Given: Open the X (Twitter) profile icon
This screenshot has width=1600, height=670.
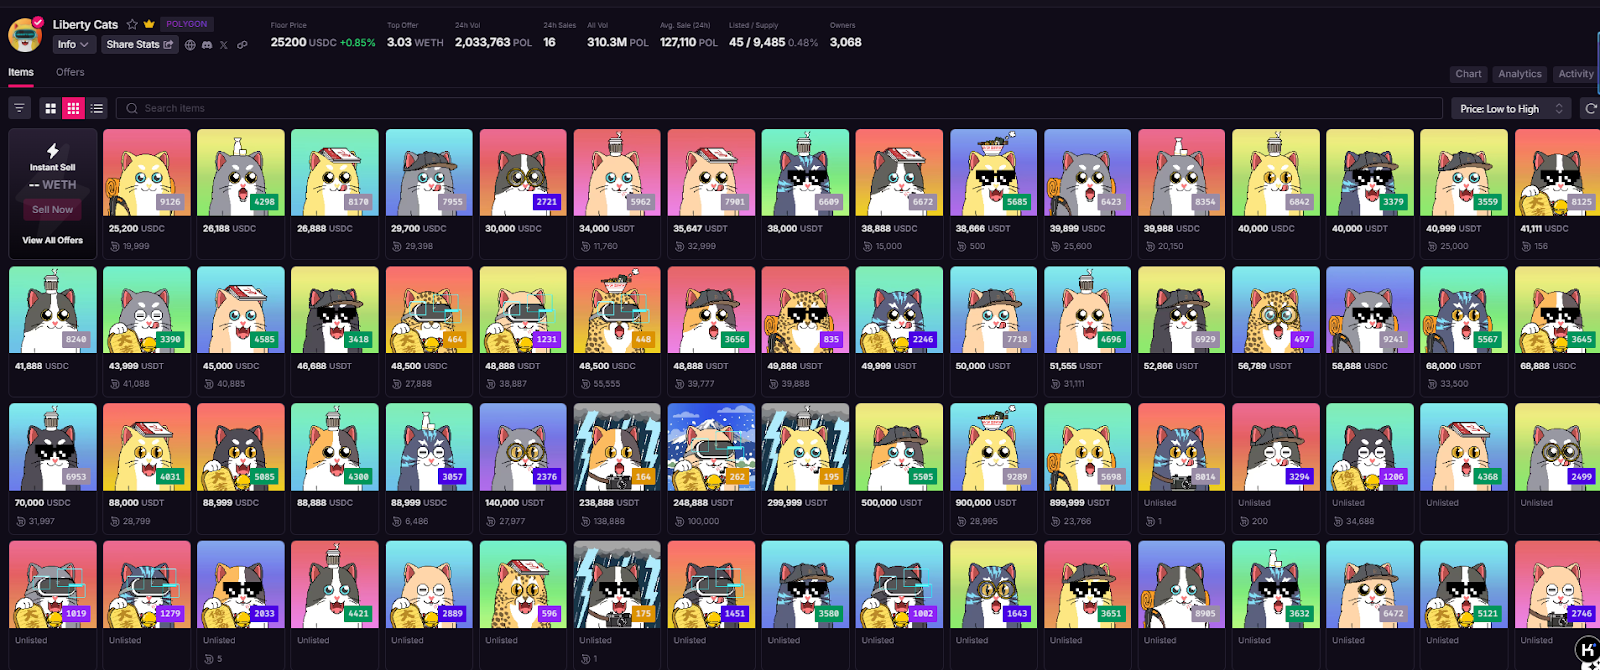Looking at the screenshot, I should click(224, 45).
